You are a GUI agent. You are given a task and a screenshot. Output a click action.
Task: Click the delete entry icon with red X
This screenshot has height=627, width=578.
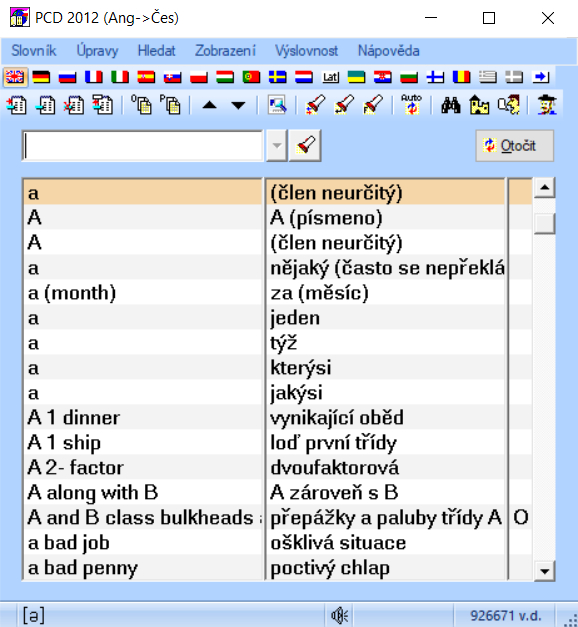coord(74,105)
